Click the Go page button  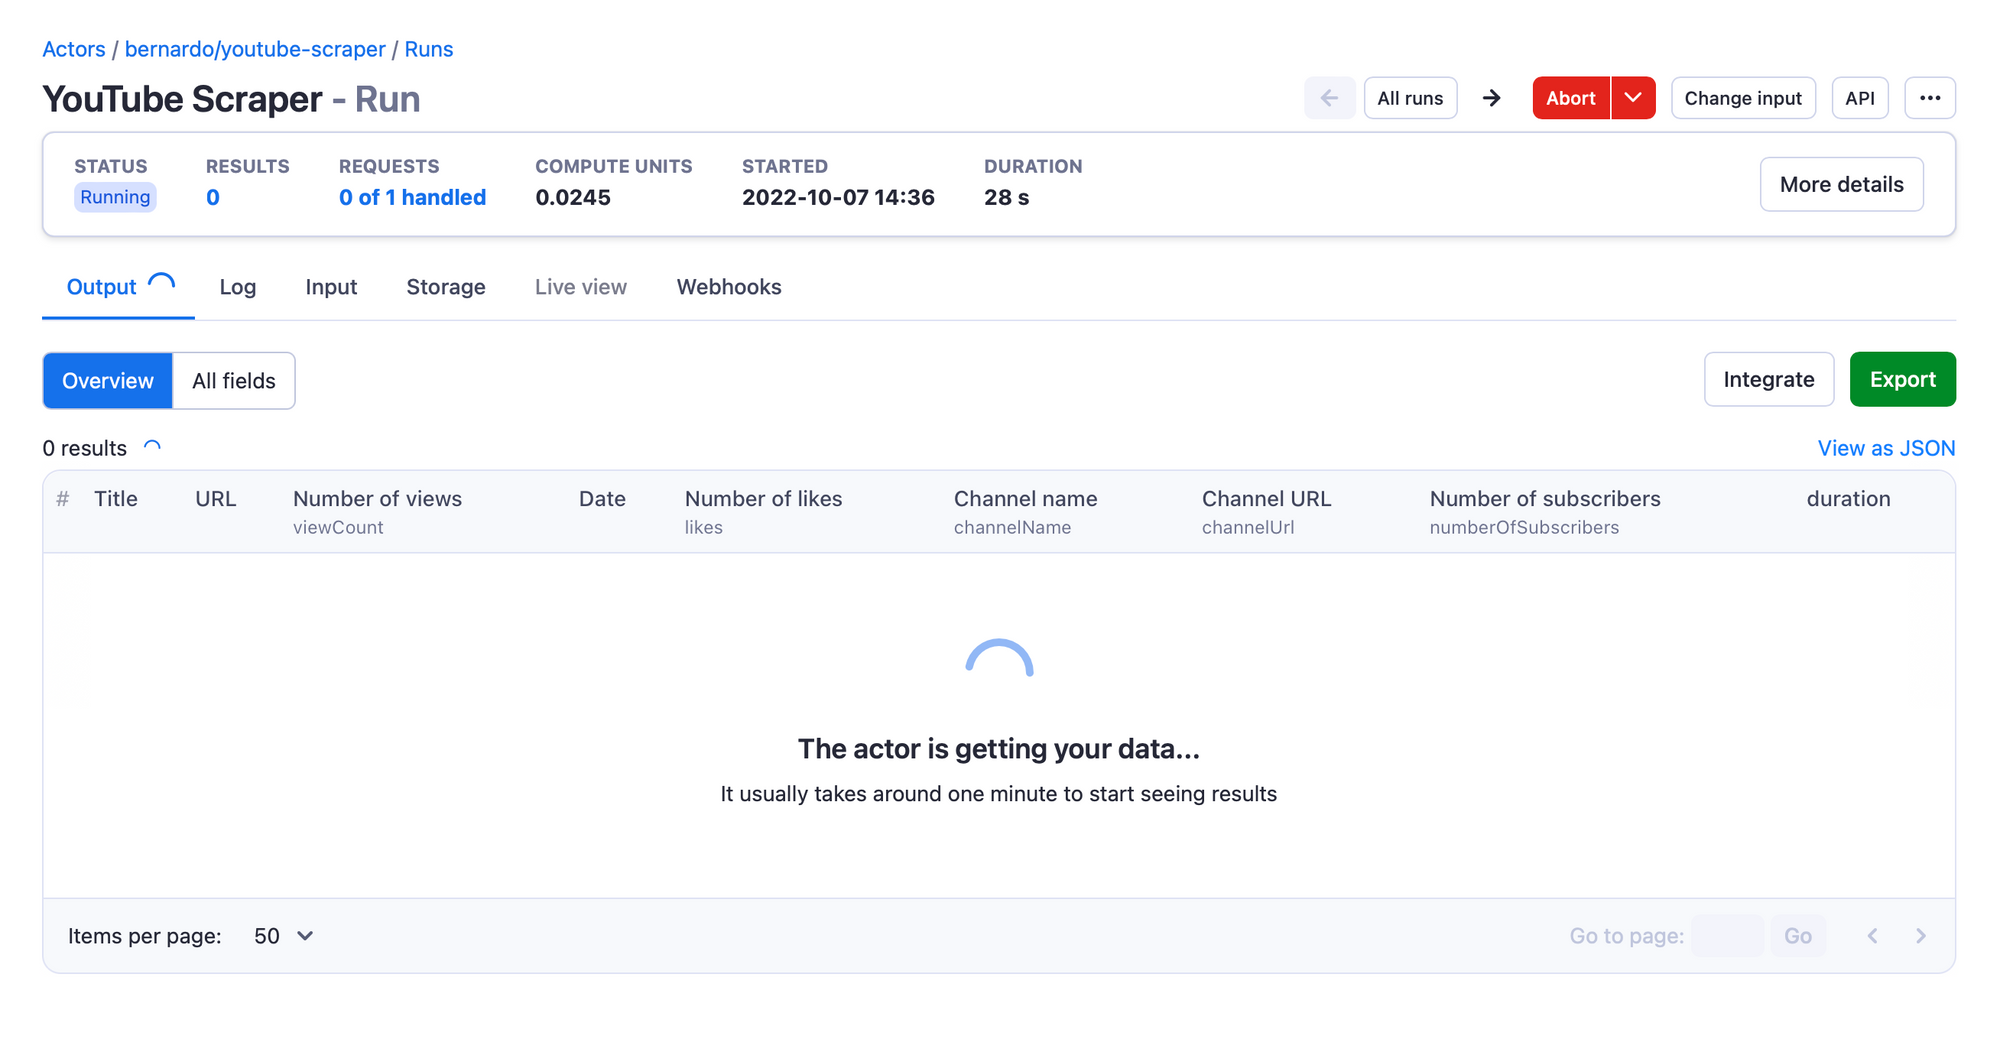[1797, 936]
